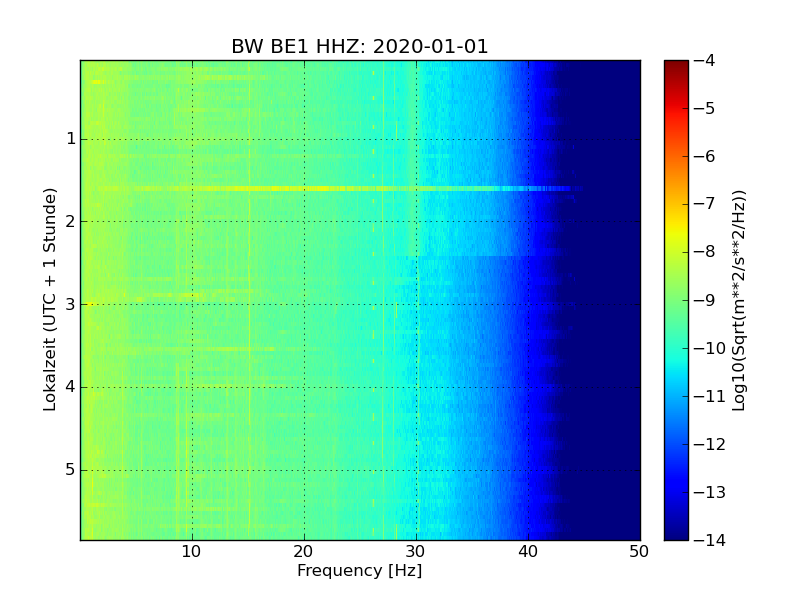Click the colorbar tick label '−10'

point(710,348)
